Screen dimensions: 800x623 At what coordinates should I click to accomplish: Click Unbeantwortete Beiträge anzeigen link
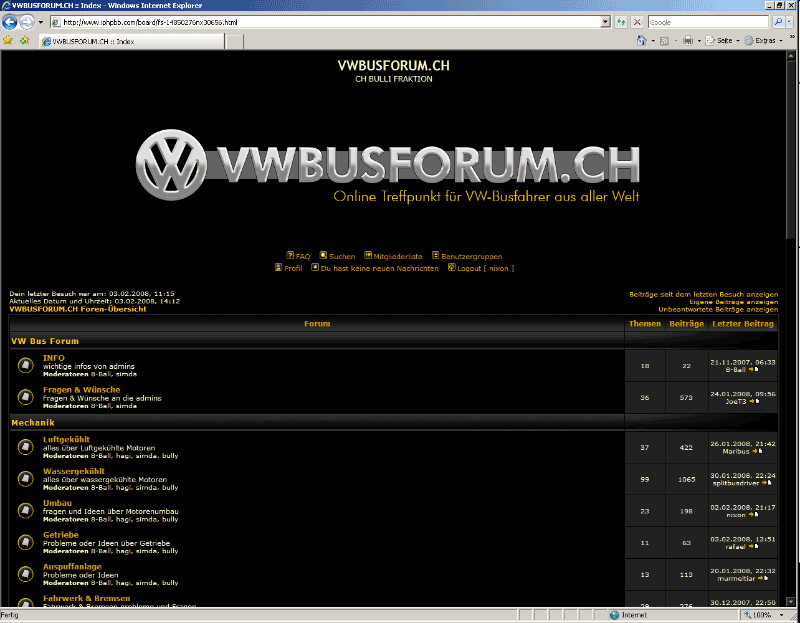tap(718, 309)
